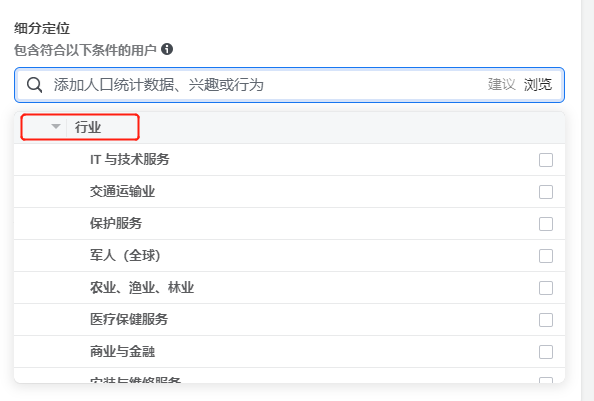Click the 军人 (全球) list item
This screenshot has width=594, height=401.
(125, 256)
